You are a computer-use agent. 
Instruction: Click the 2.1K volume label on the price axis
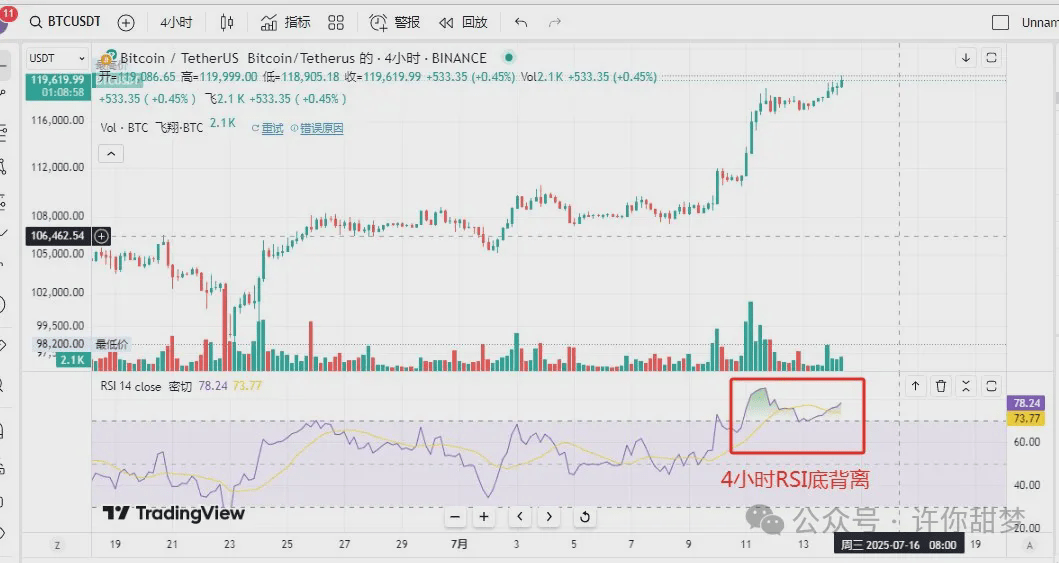coord(73,360)
